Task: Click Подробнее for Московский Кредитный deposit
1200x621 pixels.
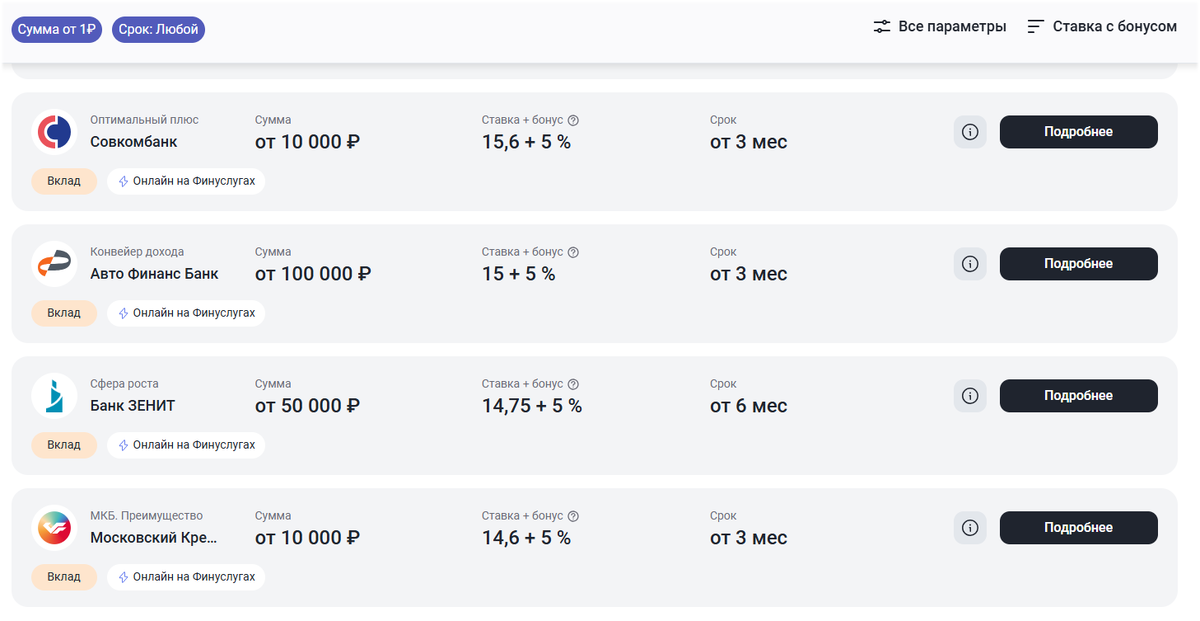Action: click(x=1079, y=528)
